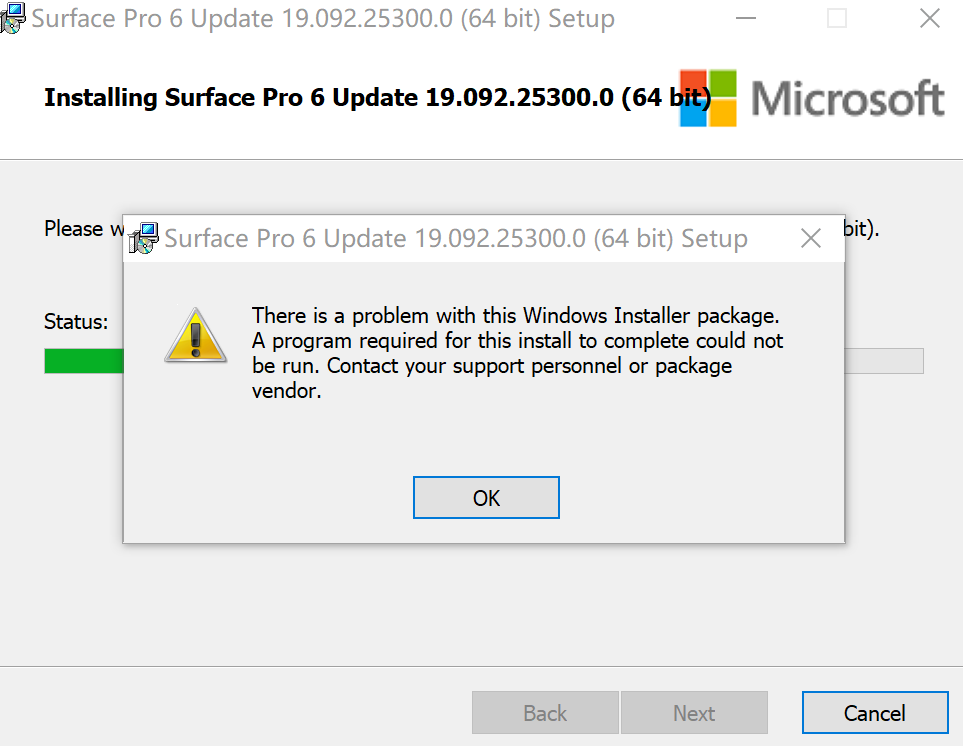This screenshot has height=746, width=963.
Task: Close the error dialog with X
Action: pyautogui.click(x=811, y=238)
